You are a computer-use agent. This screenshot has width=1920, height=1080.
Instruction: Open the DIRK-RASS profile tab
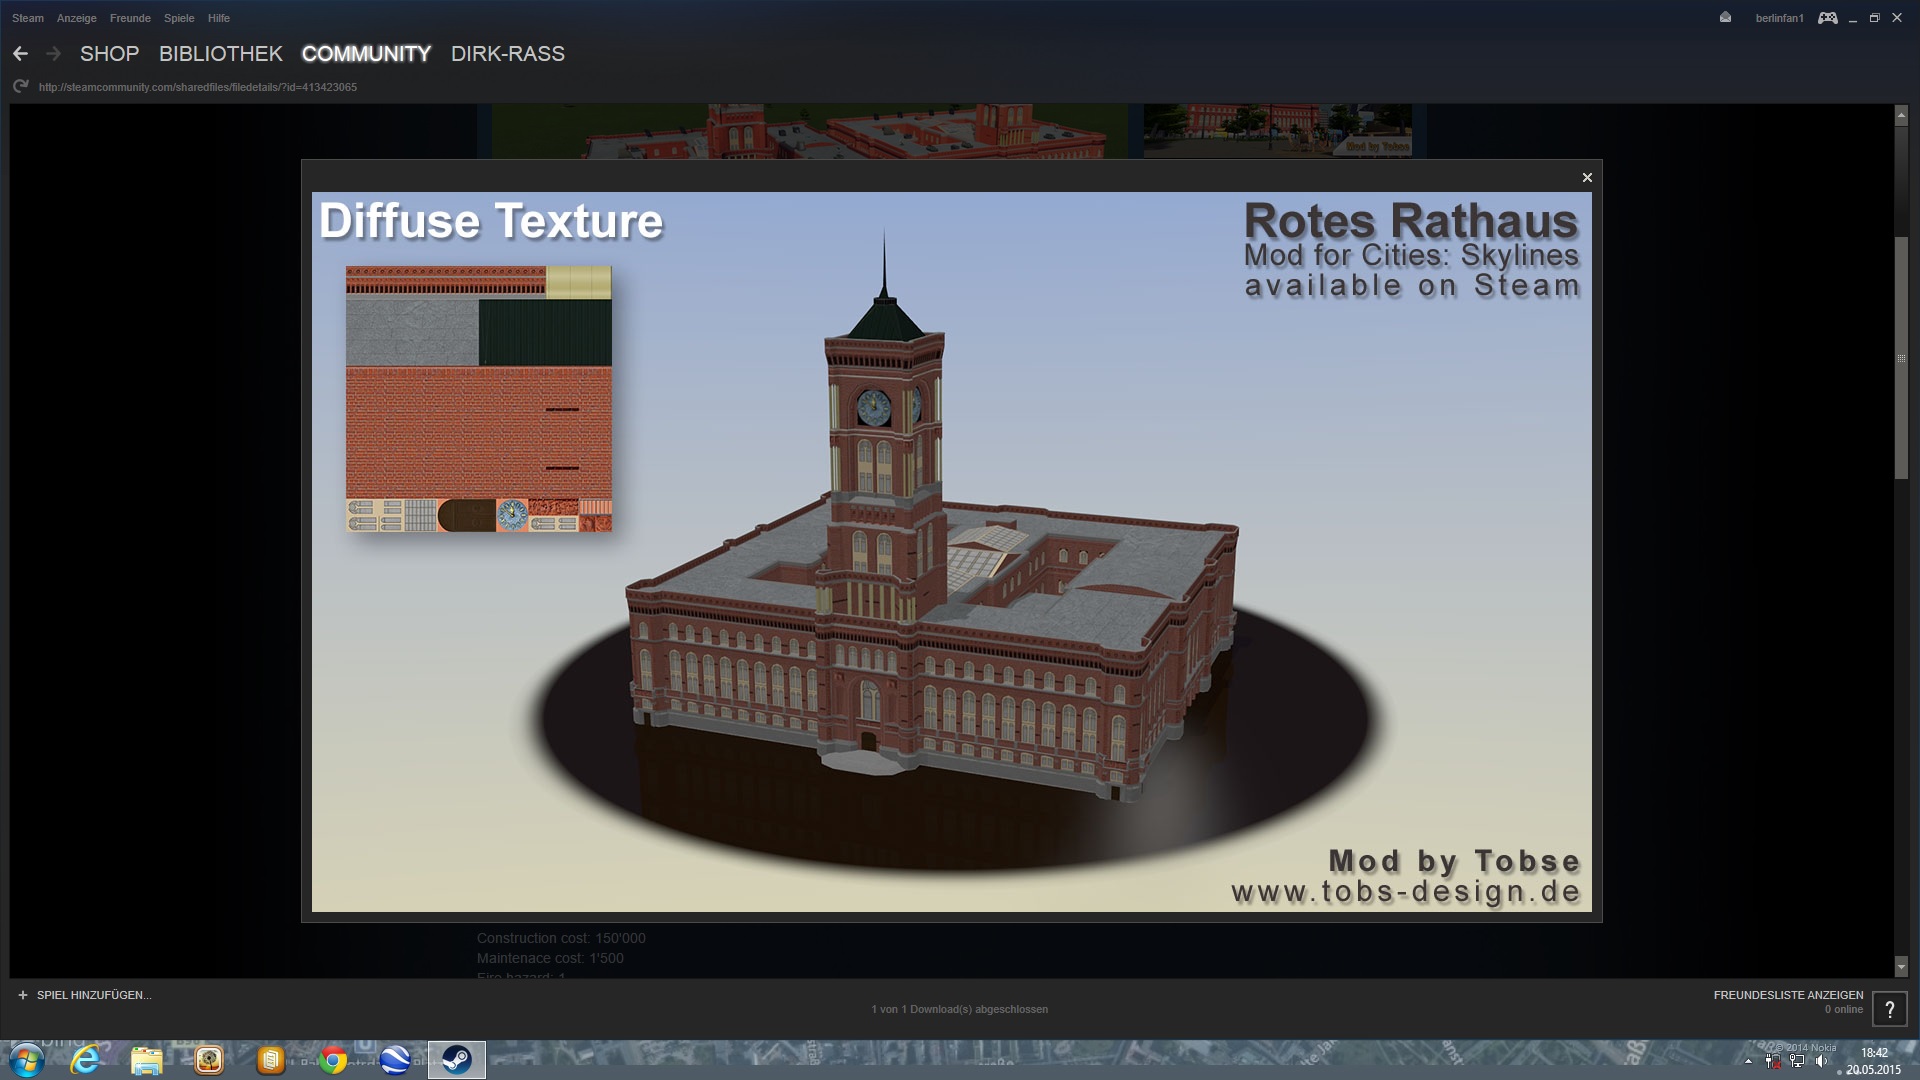click(507, 54)
